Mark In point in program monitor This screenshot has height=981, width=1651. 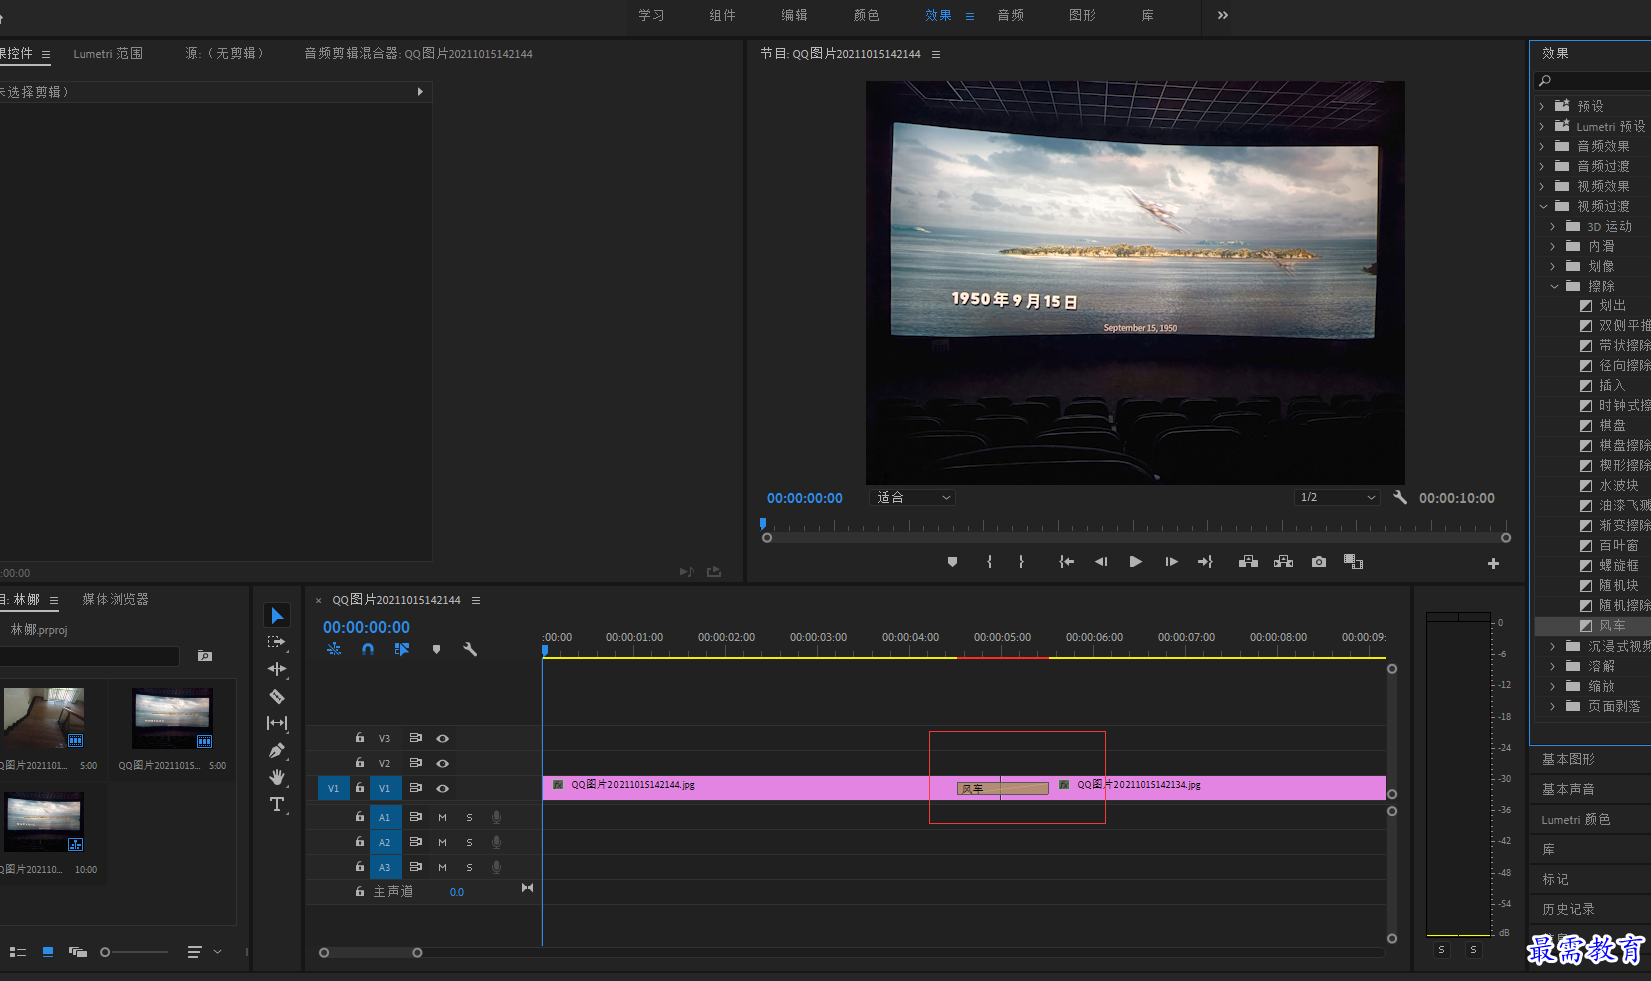[989, 562]
